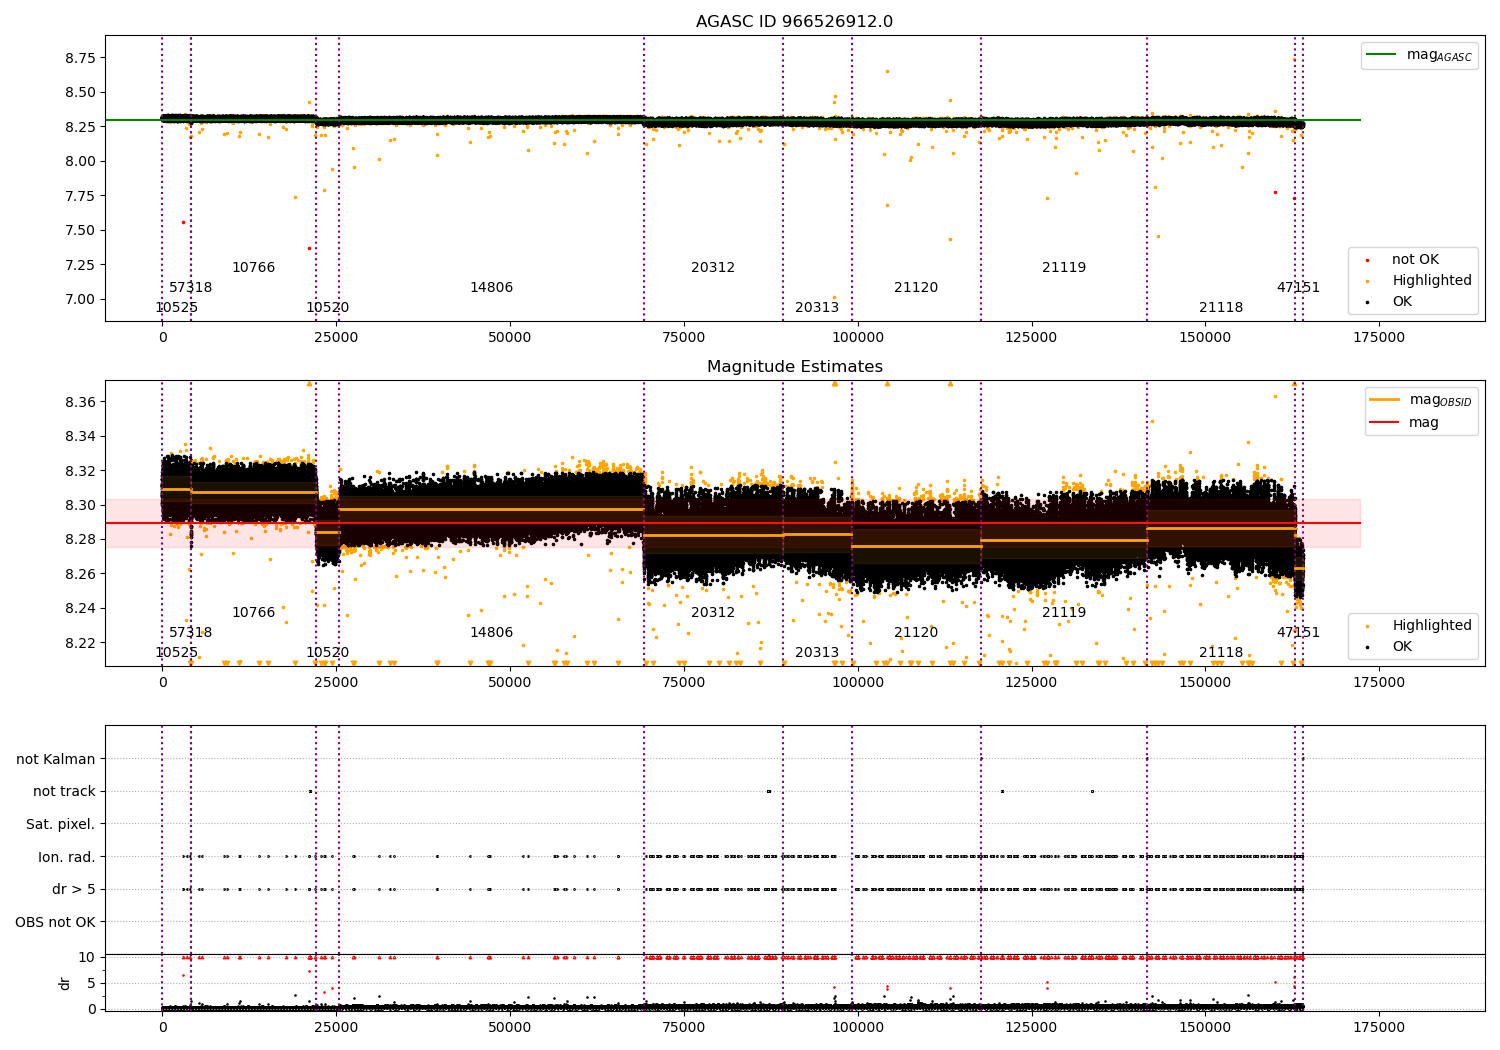This screenshot has height=1050, width=1500.
Task: Click the 8.75 y-axis tick in top plot
Action: click(x=78, y=58)
